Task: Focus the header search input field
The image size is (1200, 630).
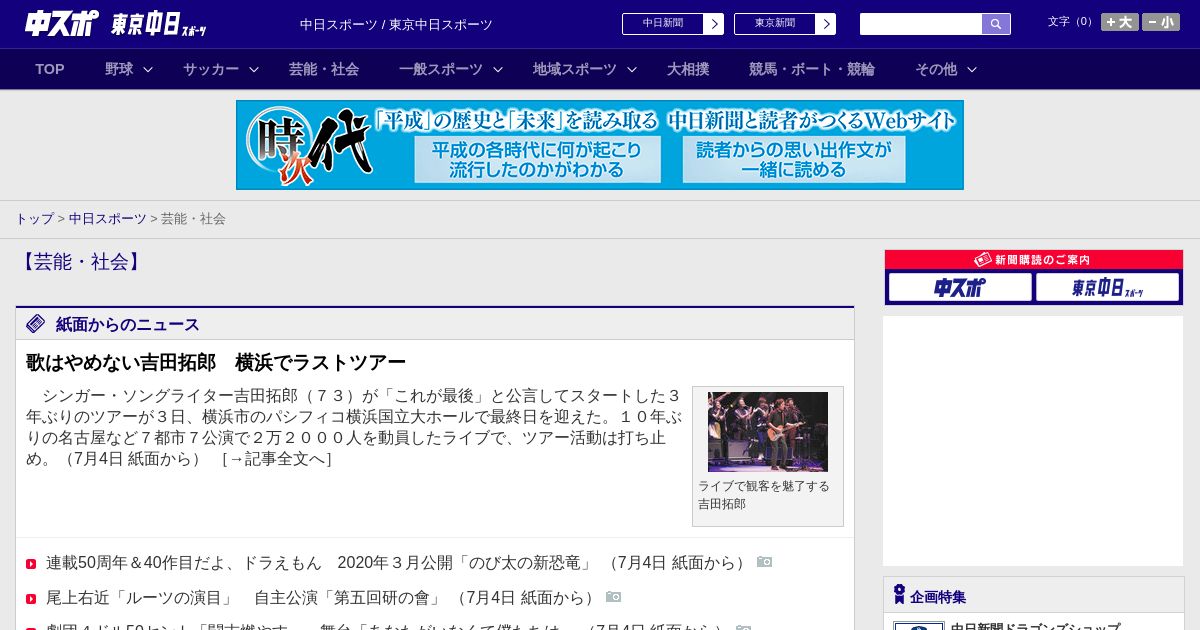Action: pyautogui.click(x=920, y=24)
